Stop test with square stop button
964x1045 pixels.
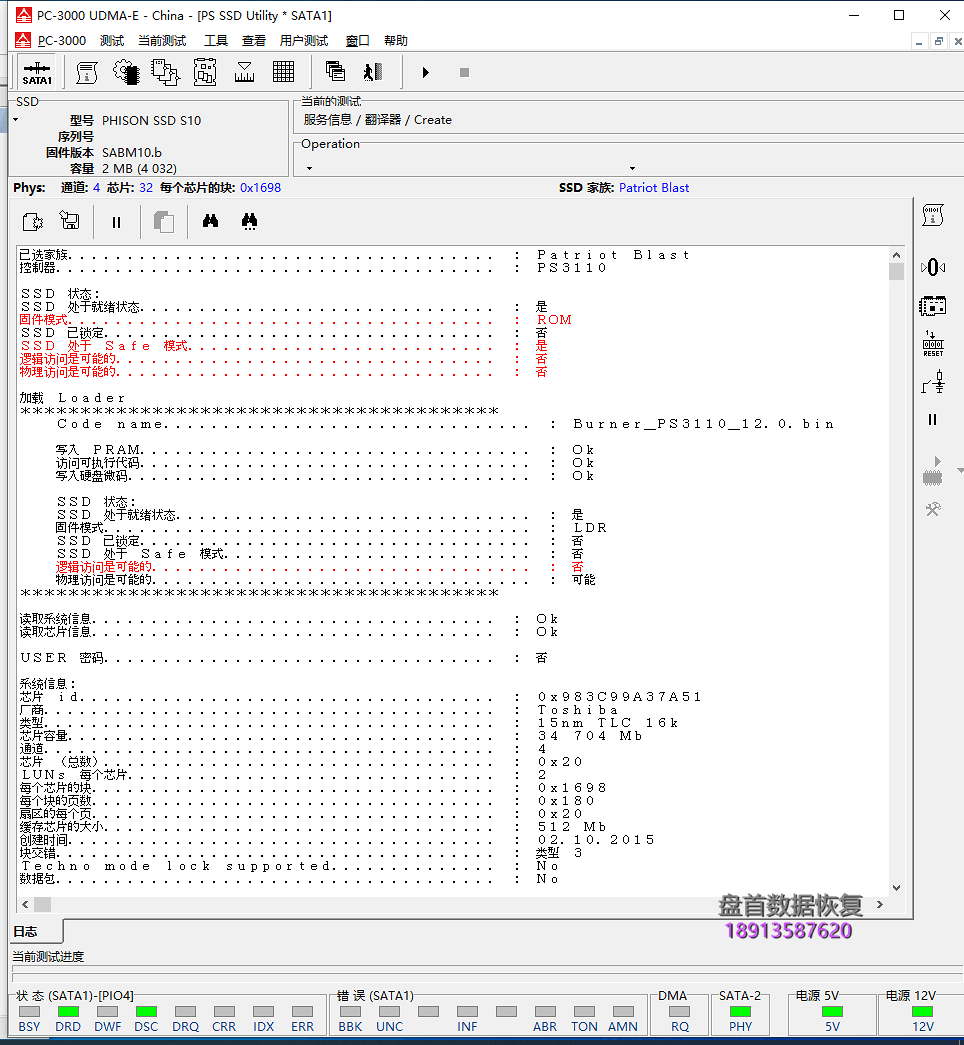pyautogui.click(x=464, y=72)
